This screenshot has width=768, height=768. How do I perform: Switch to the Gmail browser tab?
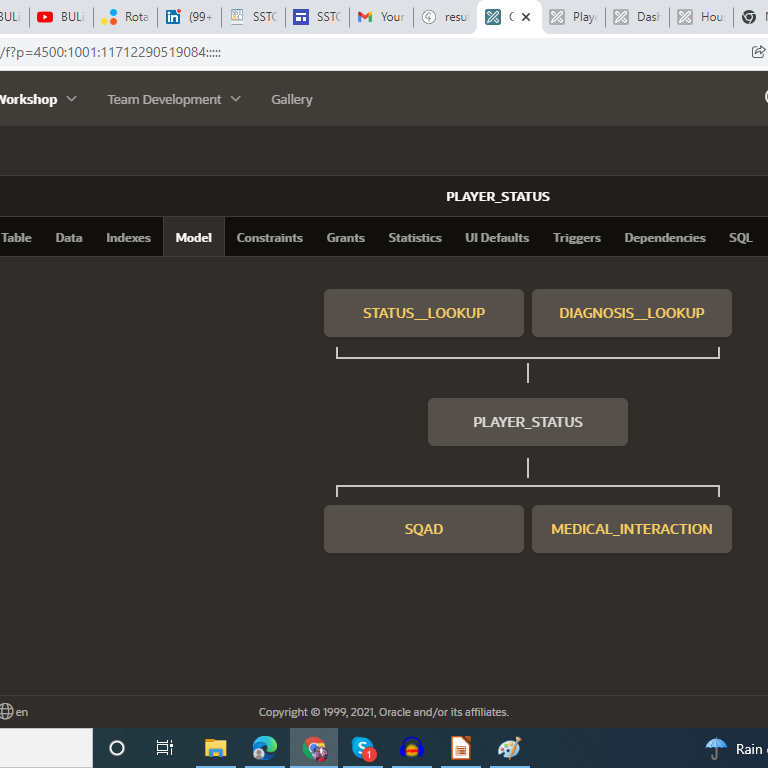tap(380, 17)
